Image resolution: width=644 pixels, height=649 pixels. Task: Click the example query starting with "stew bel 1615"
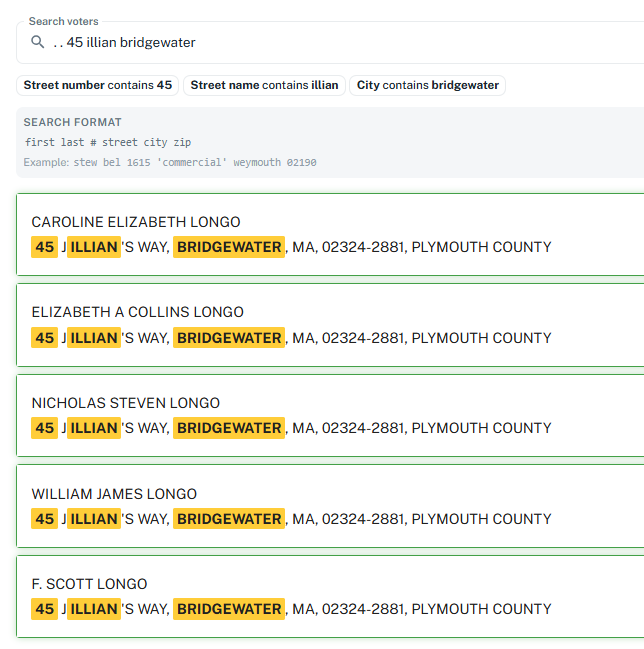194,162
